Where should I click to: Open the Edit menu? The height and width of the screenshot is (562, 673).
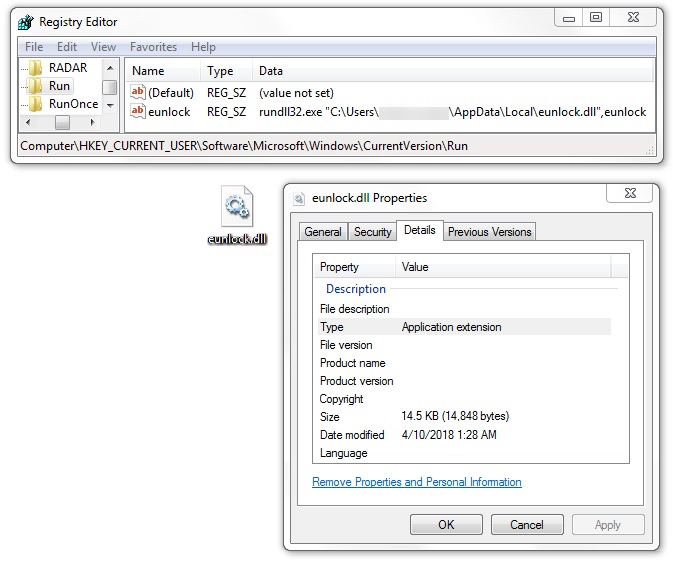tap(67, 47)
